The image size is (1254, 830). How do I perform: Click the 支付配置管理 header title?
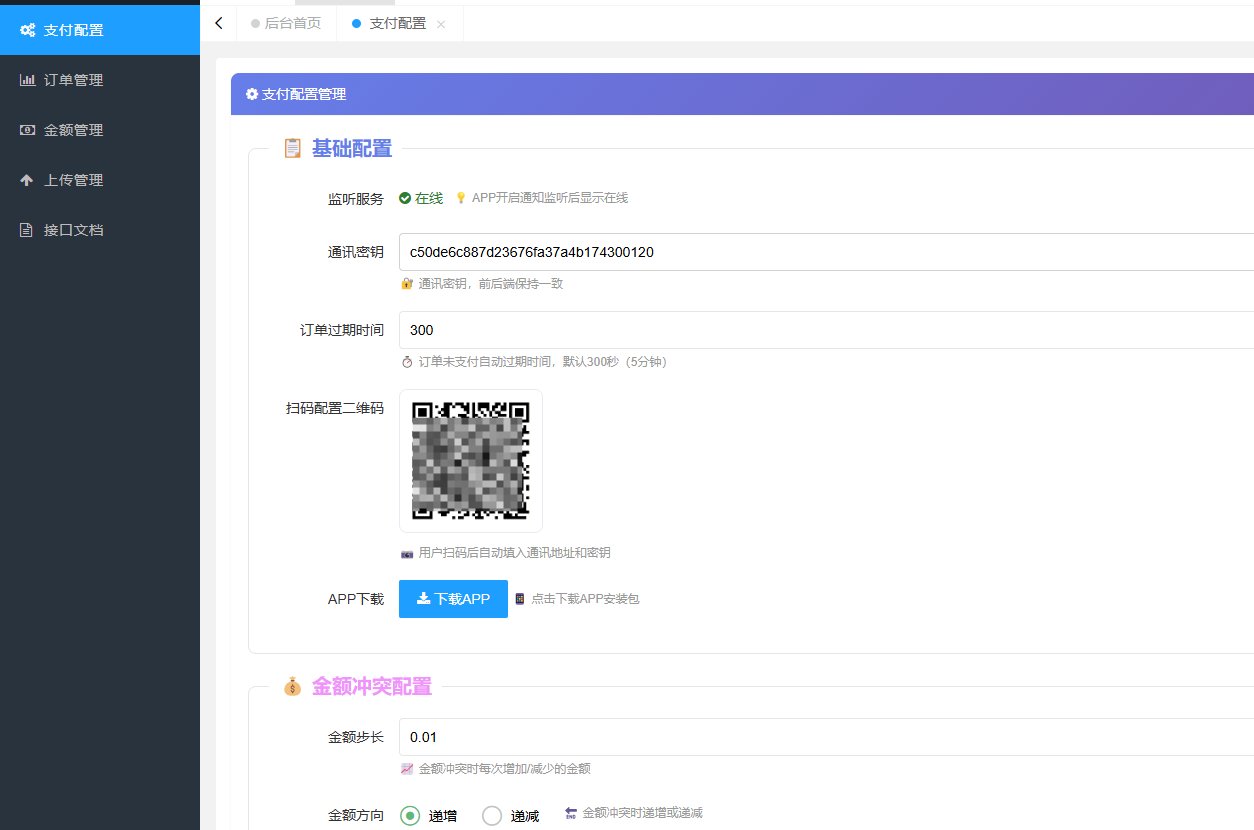click(304, 94)
